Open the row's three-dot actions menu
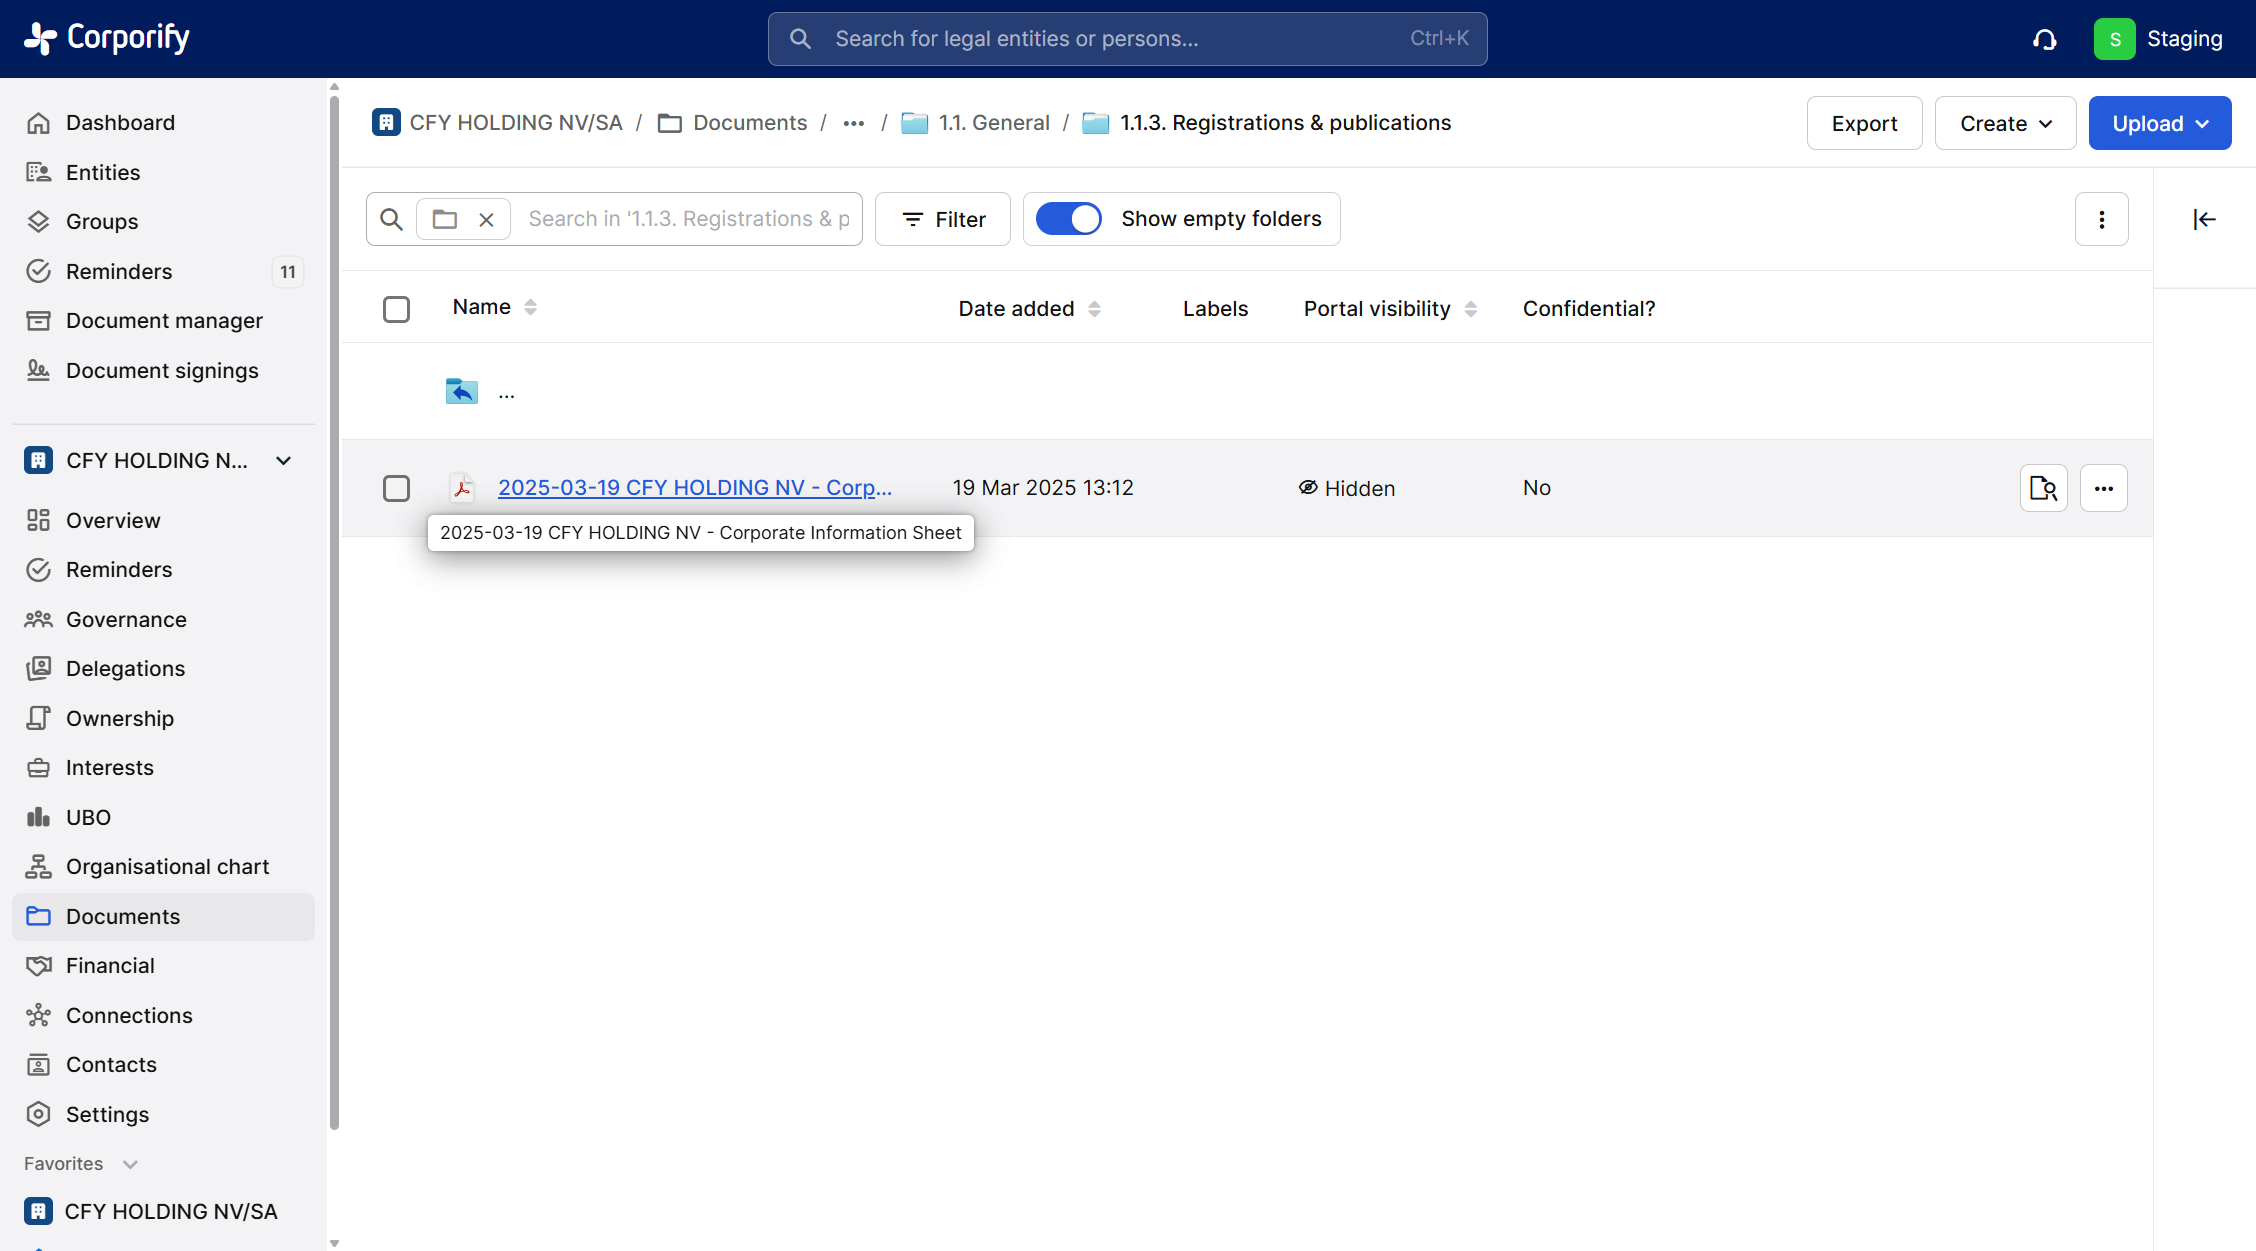 [2103, 488]
